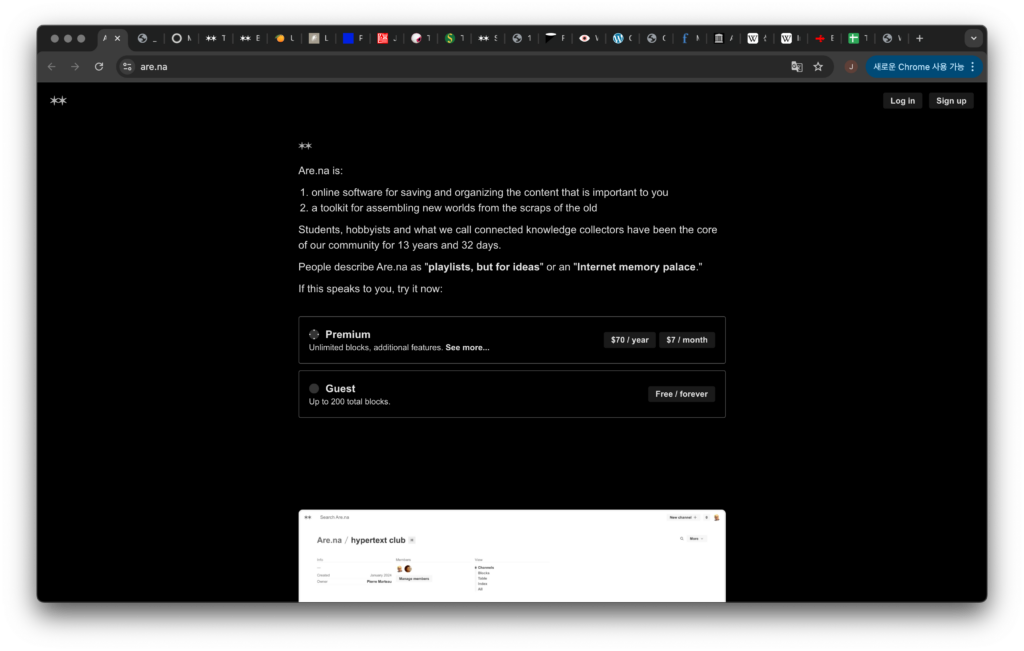Open the site information icon beside are.na URL
Viewport: 1024px width, 651px height.
click(x=127, y=67)
